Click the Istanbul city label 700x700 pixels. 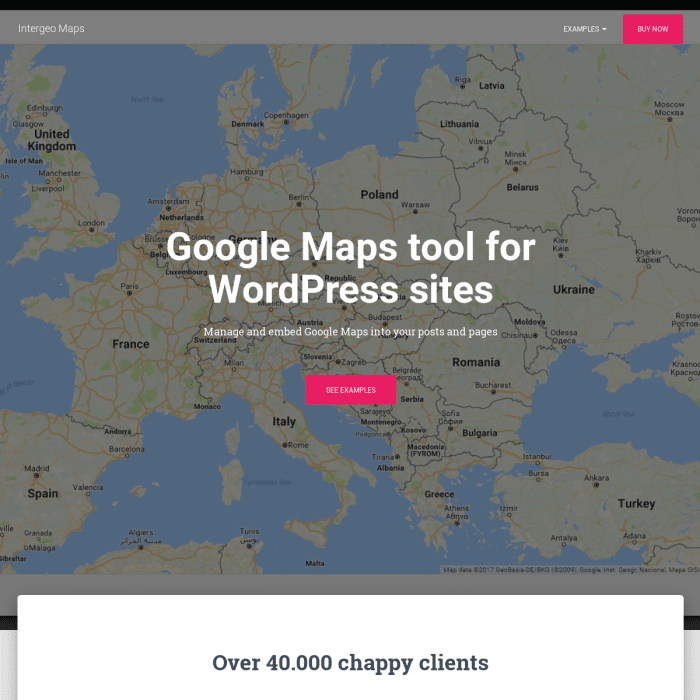click(537, 456)
